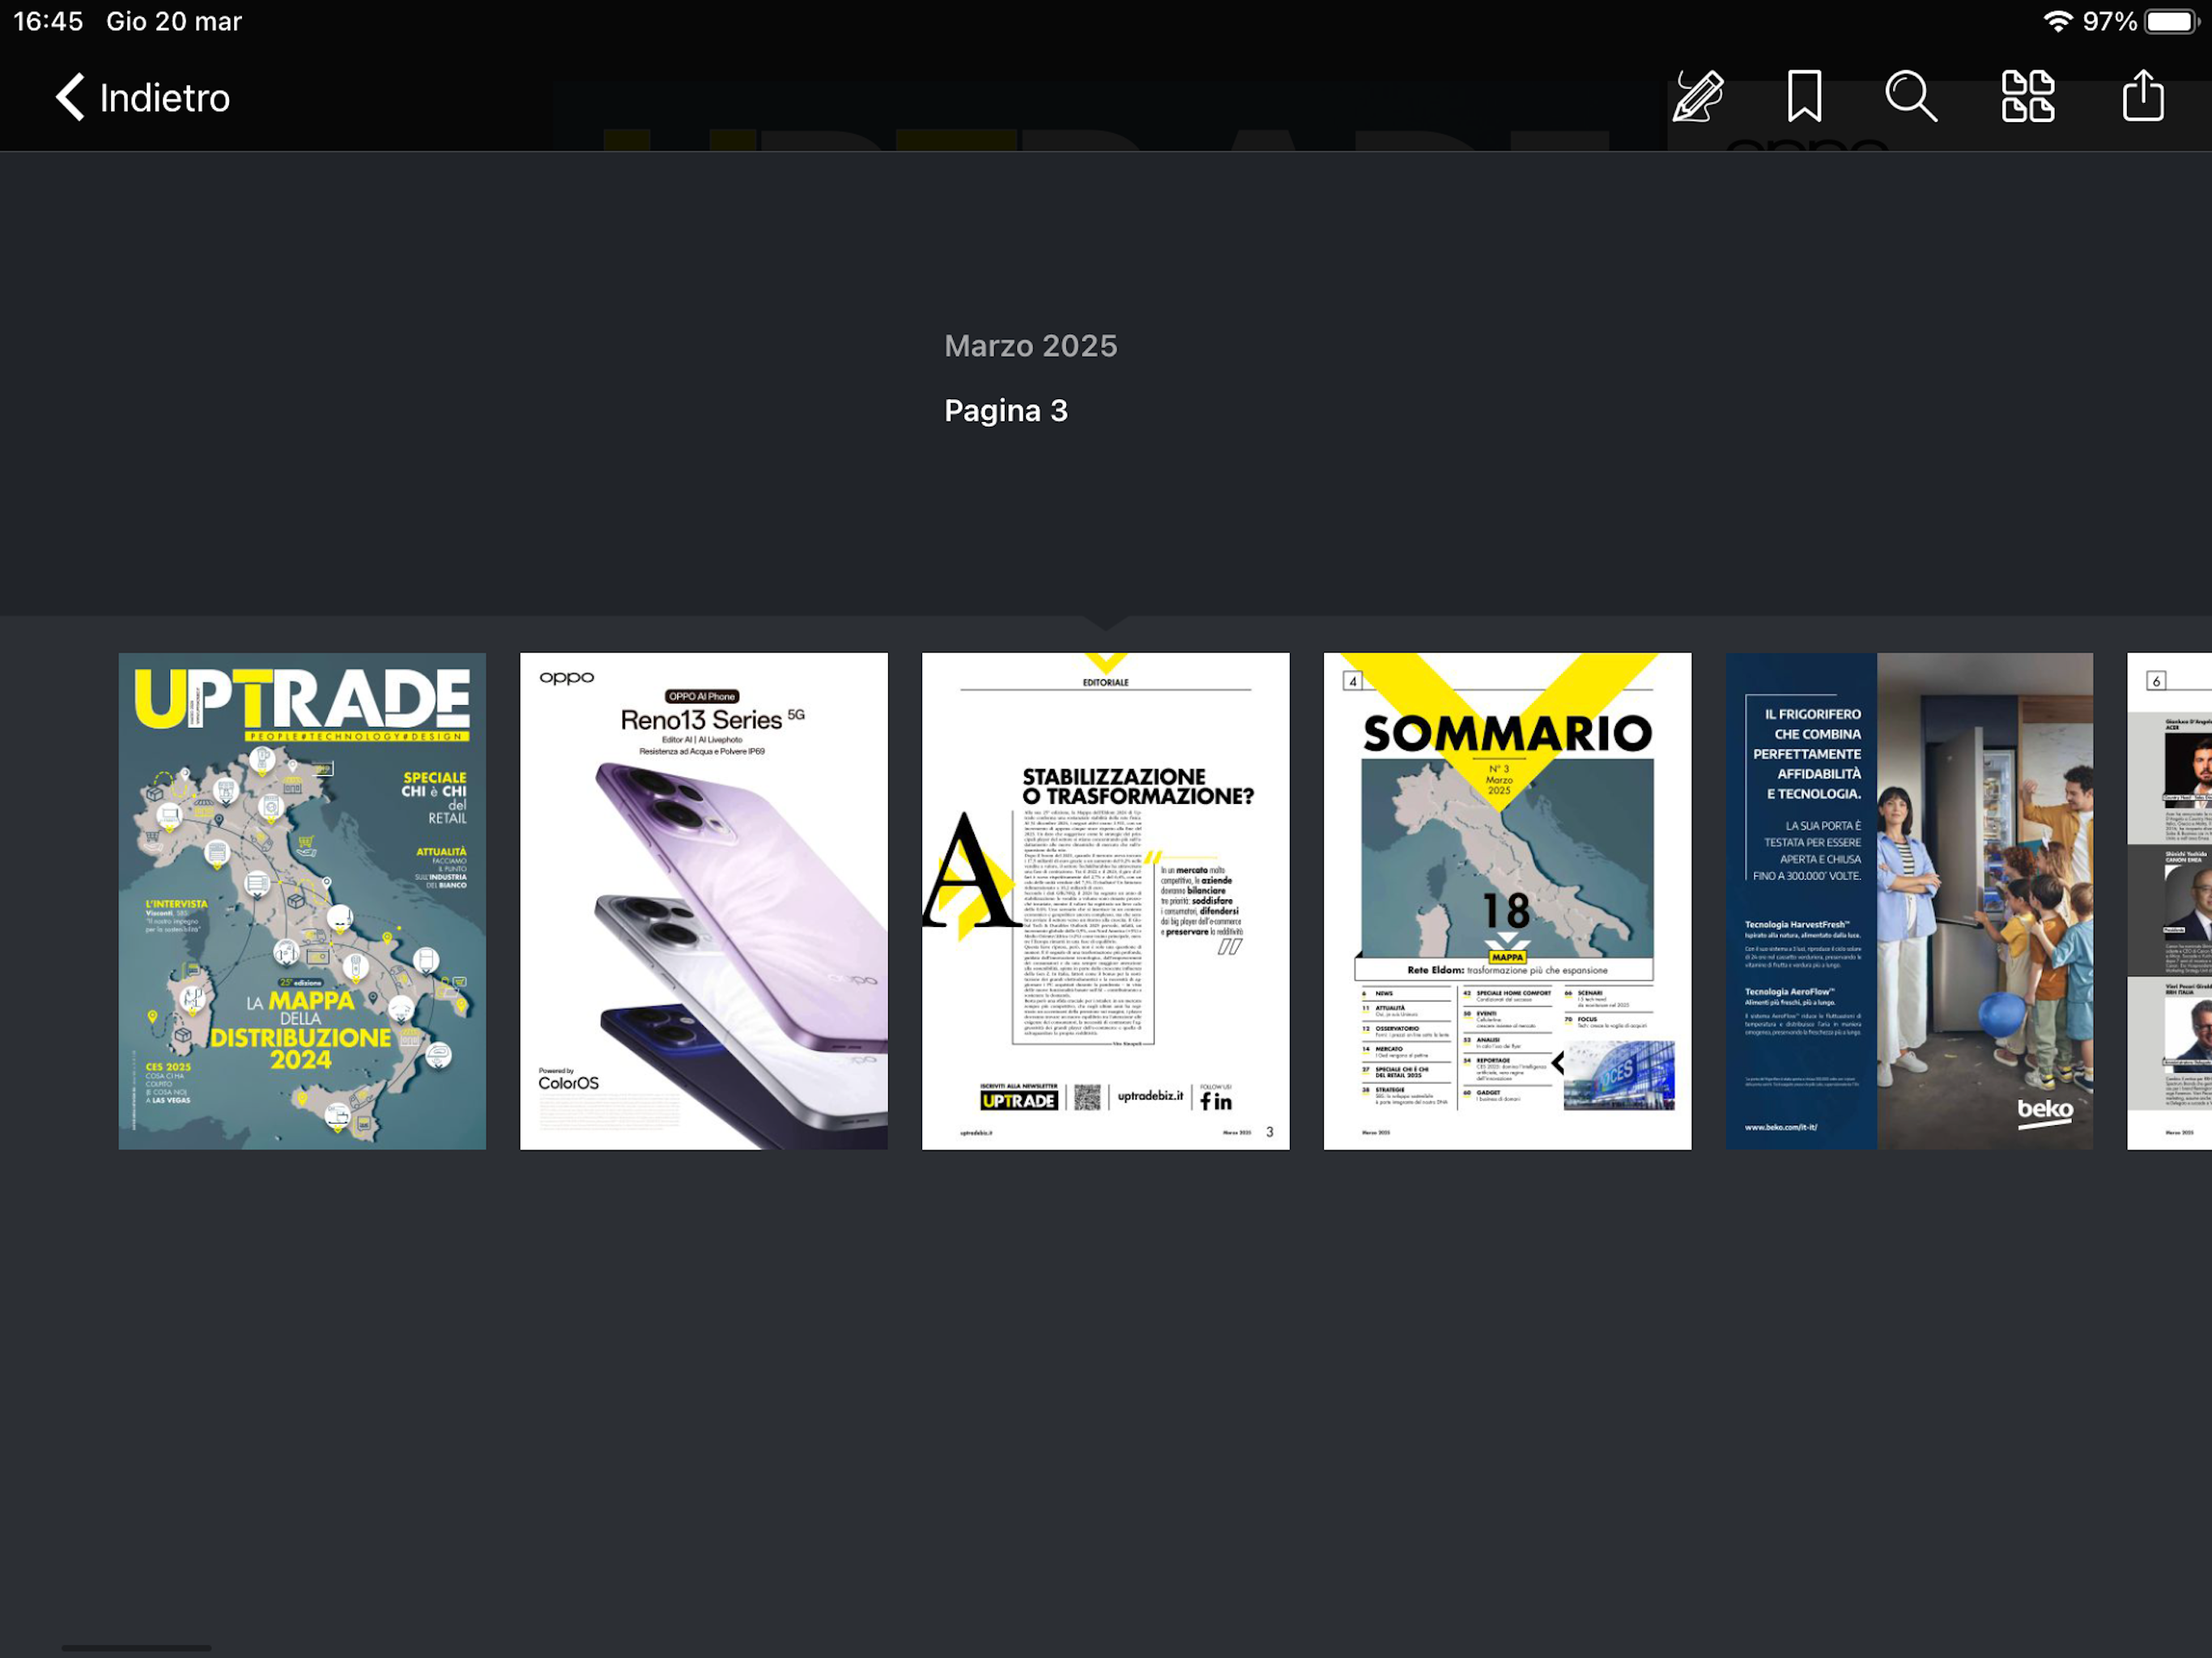The image size is (2212, 1658).
Task: Tap the Gio 20 mar date
Action: click(x=174, y=21)
